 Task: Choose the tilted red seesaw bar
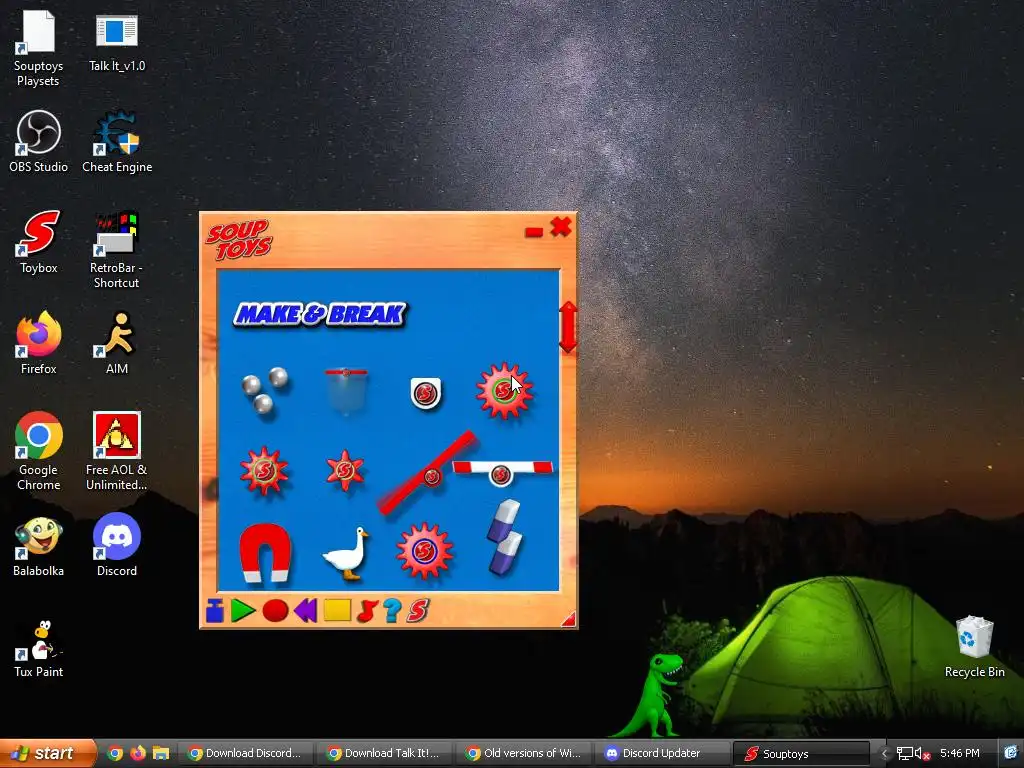427,473
